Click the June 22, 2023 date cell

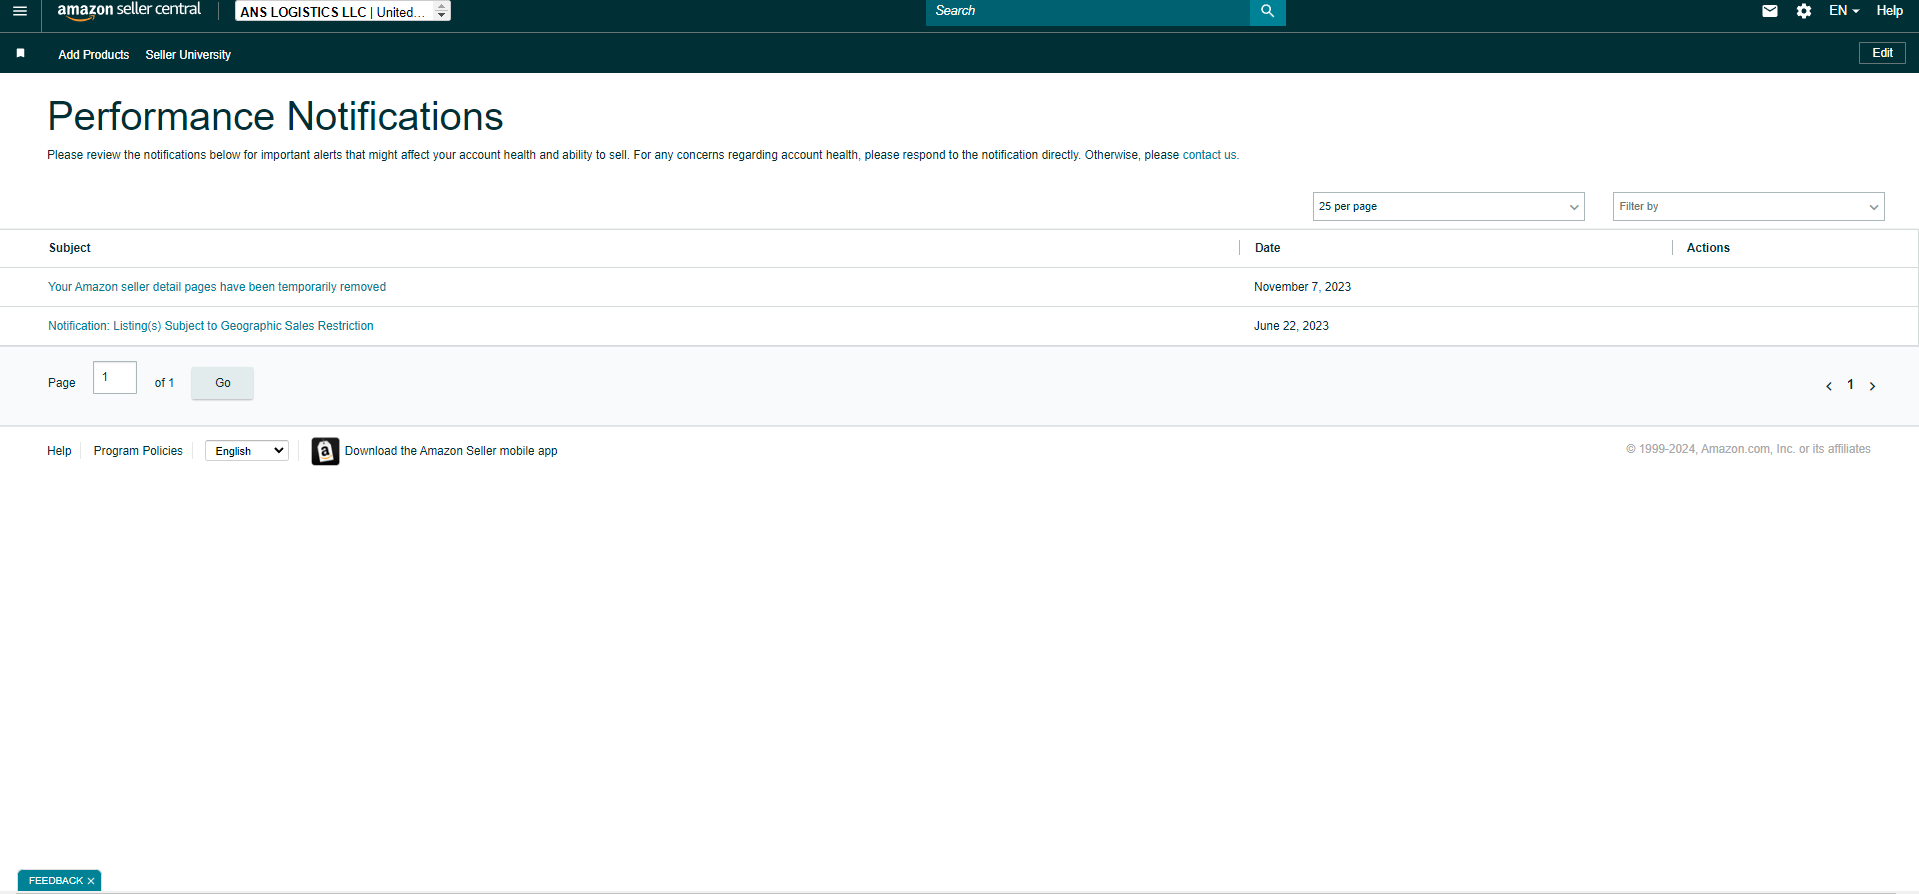point(1291,326)
